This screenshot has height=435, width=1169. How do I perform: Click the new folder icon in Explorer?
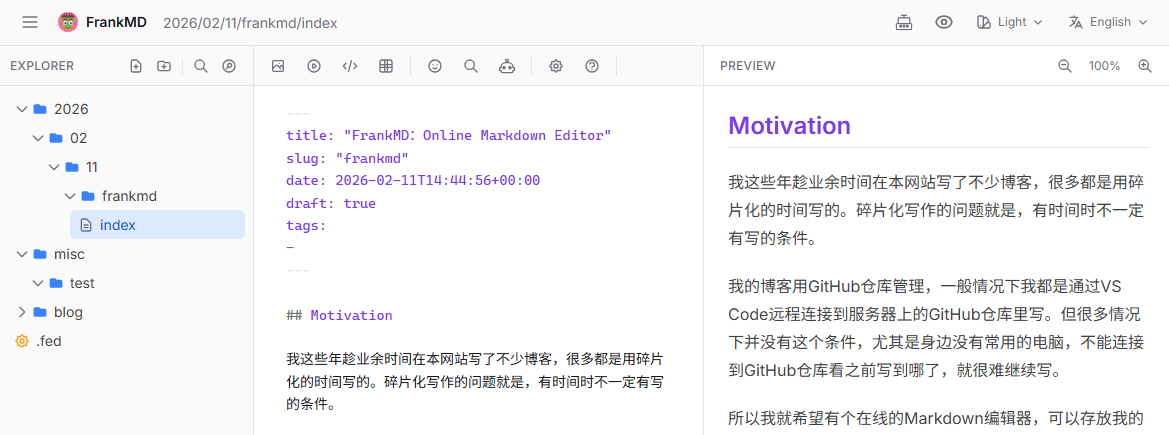(x=164, y=66)
